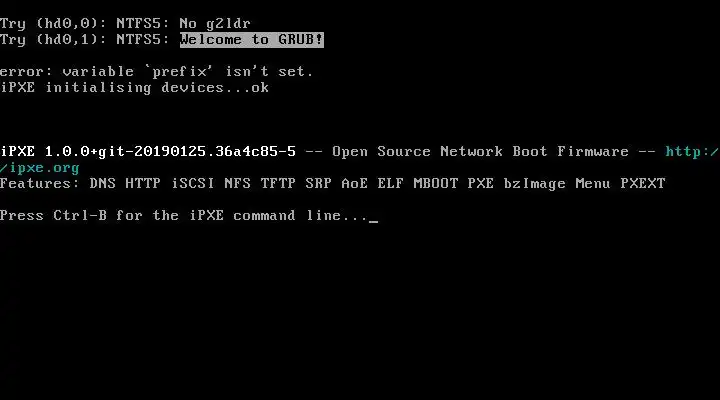Image resolution: width=720 pixels, height=400 pixels.
Task: Click the 'iSCSI' feature label
Action: coord(193,184)
